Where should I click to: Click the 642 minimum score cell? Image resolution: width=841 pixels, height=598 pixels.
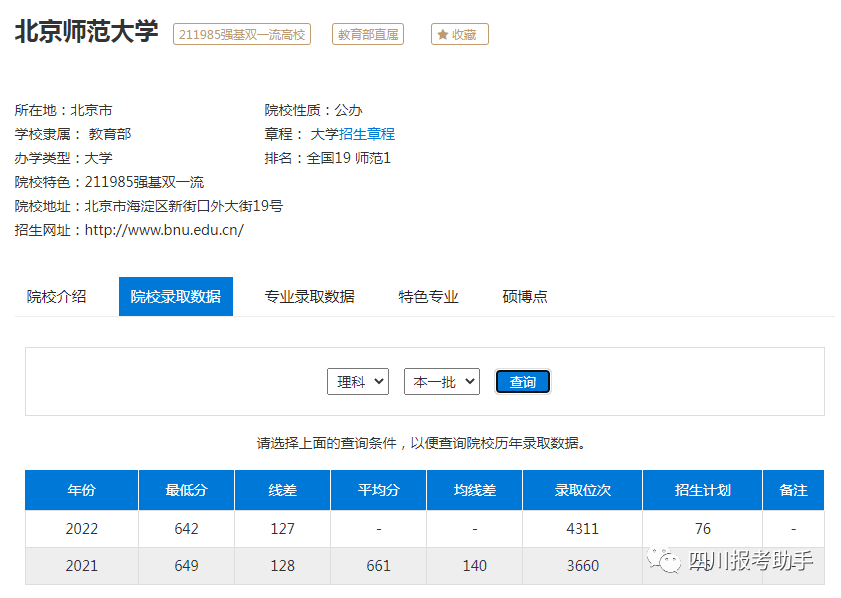[x=186, y=529]
